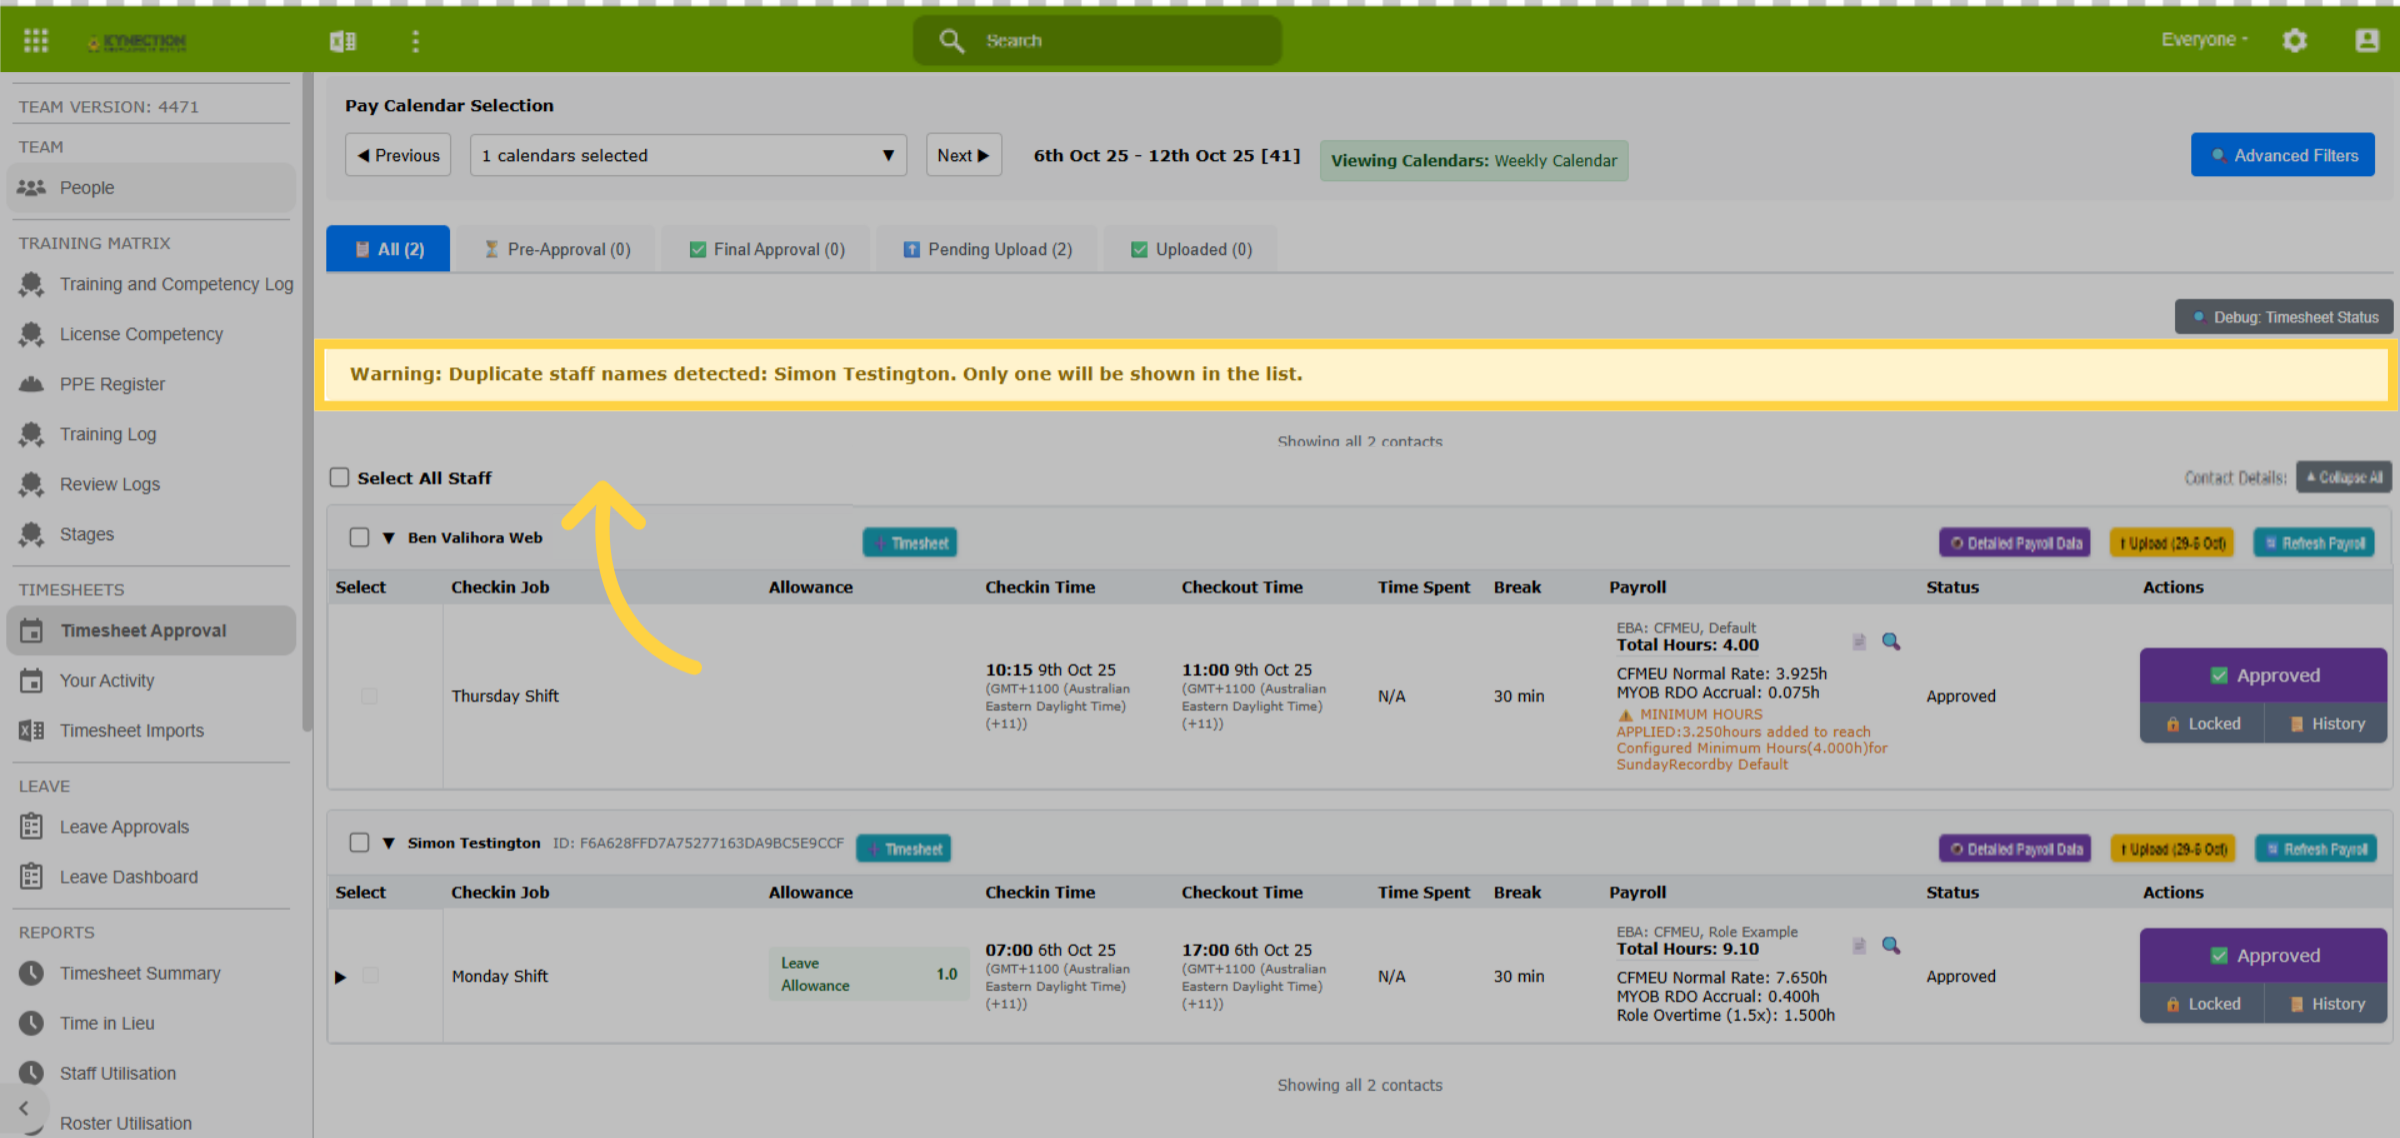Collapse Ben Valihora Web section triangle
The width and height of the screenshot is (2400, 1138).
point(389,538)
